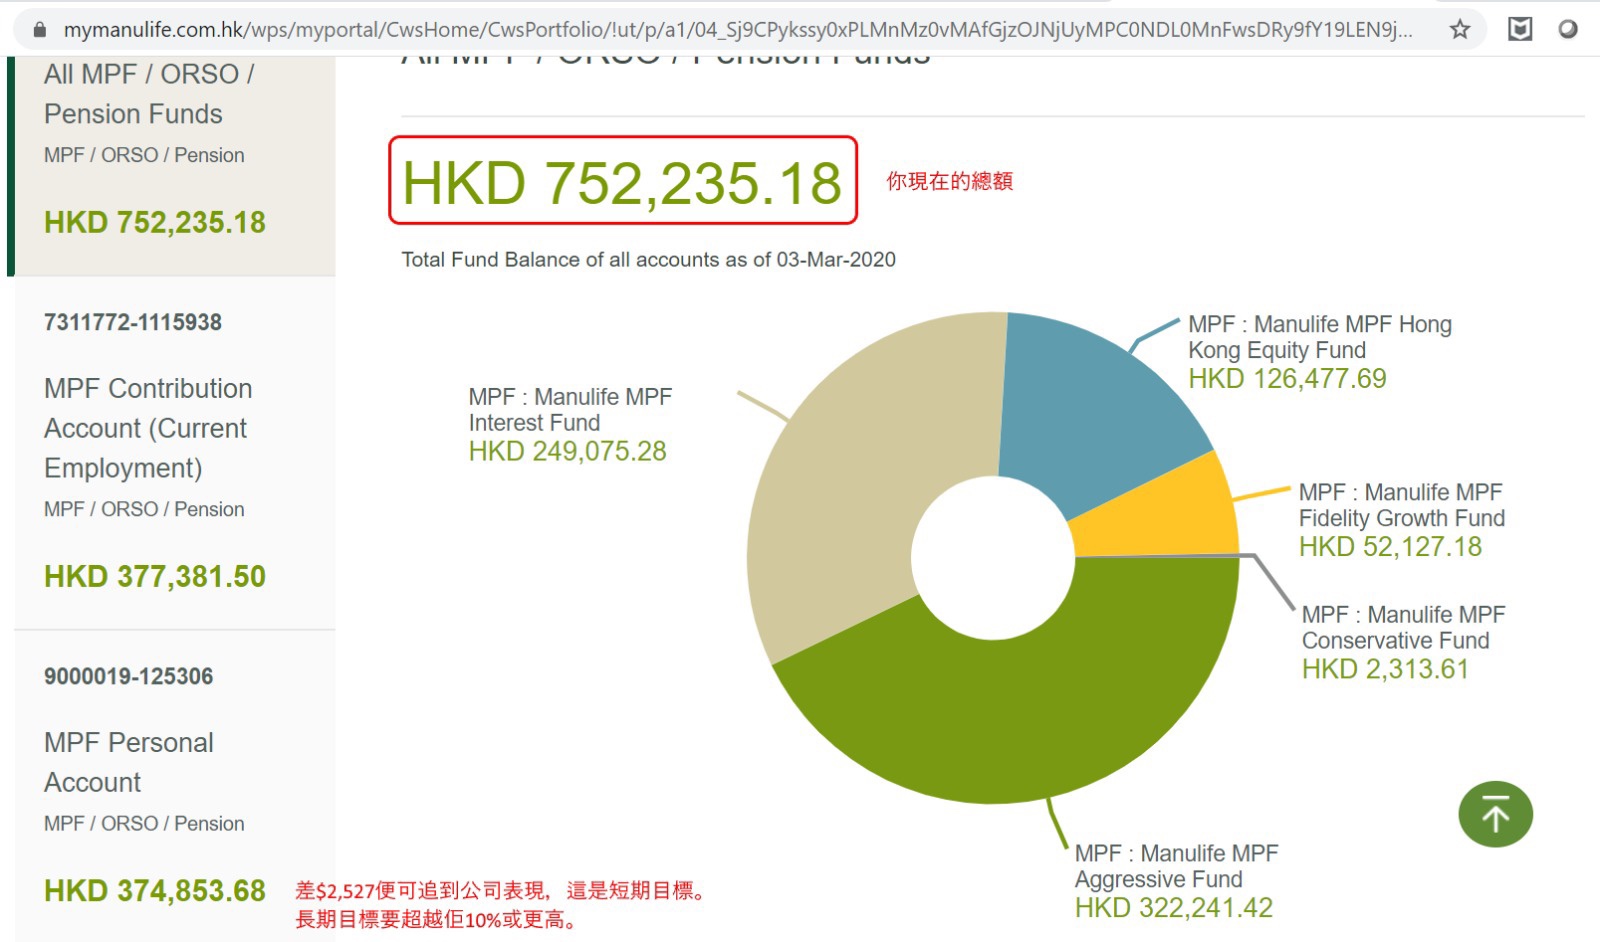Viewport: 1600px width, 942px height.
Task: Click Manulife MPF Conservative Fund label
Action: [1404, 627]
